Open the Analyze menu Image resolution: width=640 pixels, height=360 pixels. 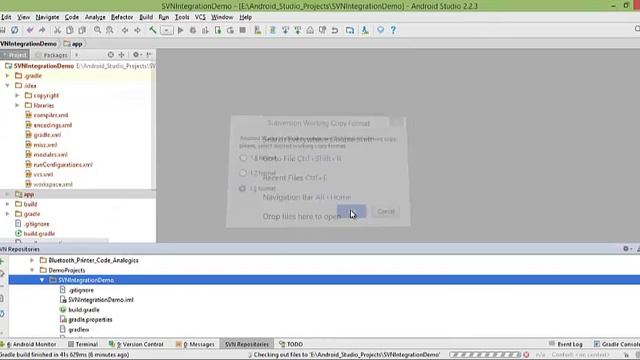(95, 17)
